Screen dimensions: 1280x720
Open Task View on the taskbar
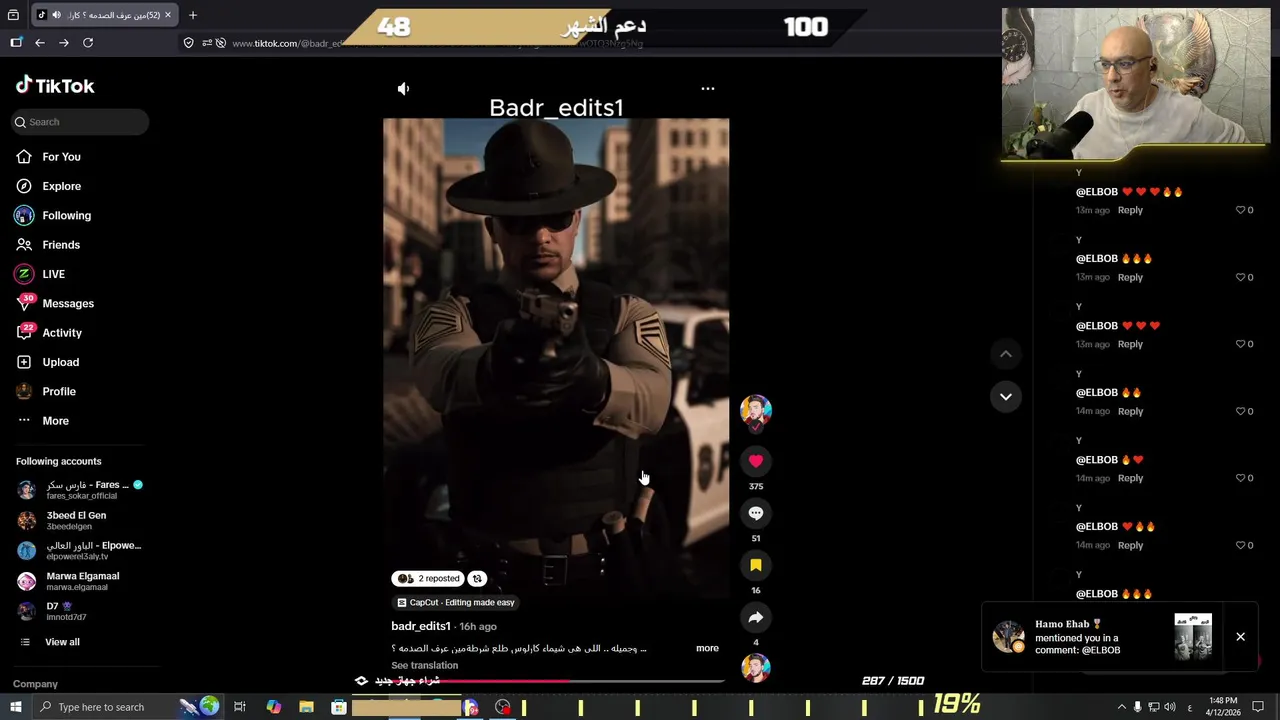(240, 707)
